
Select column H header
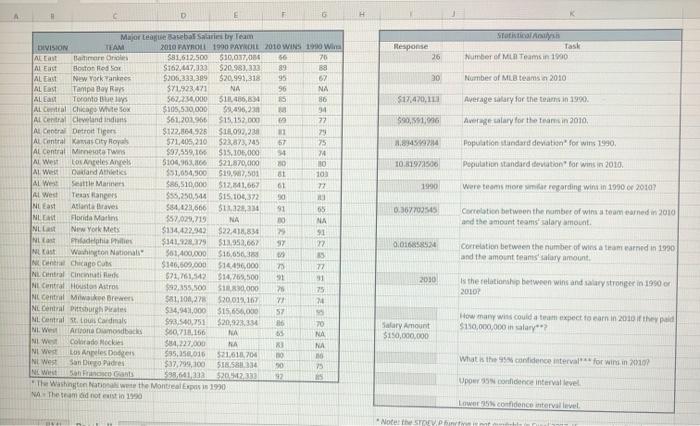click(362, 14)
